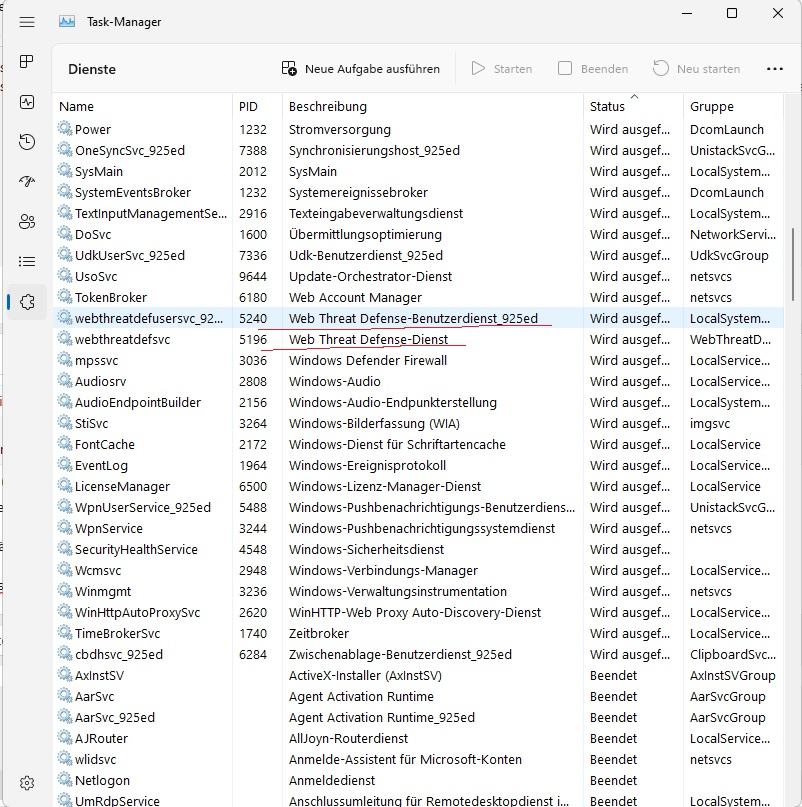Select the AJRouter service name
The height and width of the screenshot is (807, 802).
101,739
